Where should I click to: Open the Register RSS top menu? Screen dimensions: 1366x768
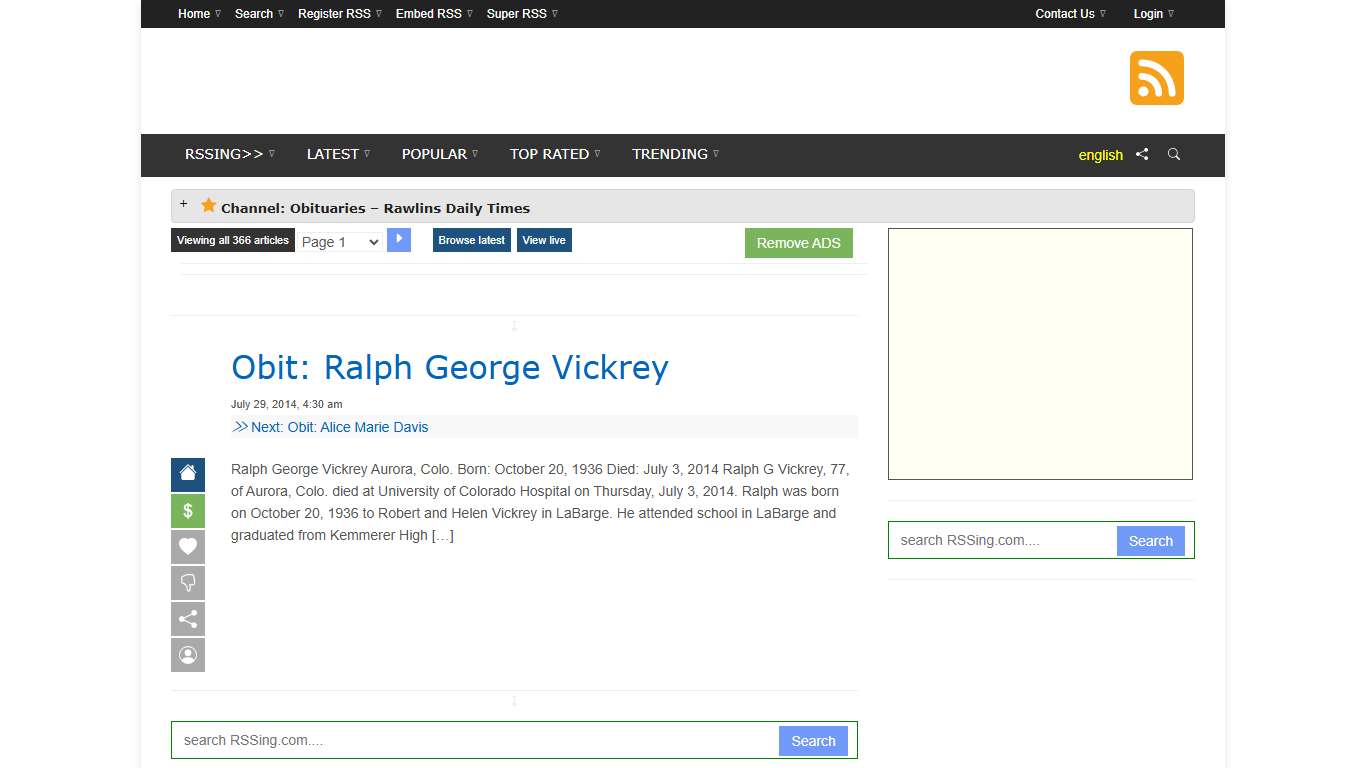(x=339, y=14)
